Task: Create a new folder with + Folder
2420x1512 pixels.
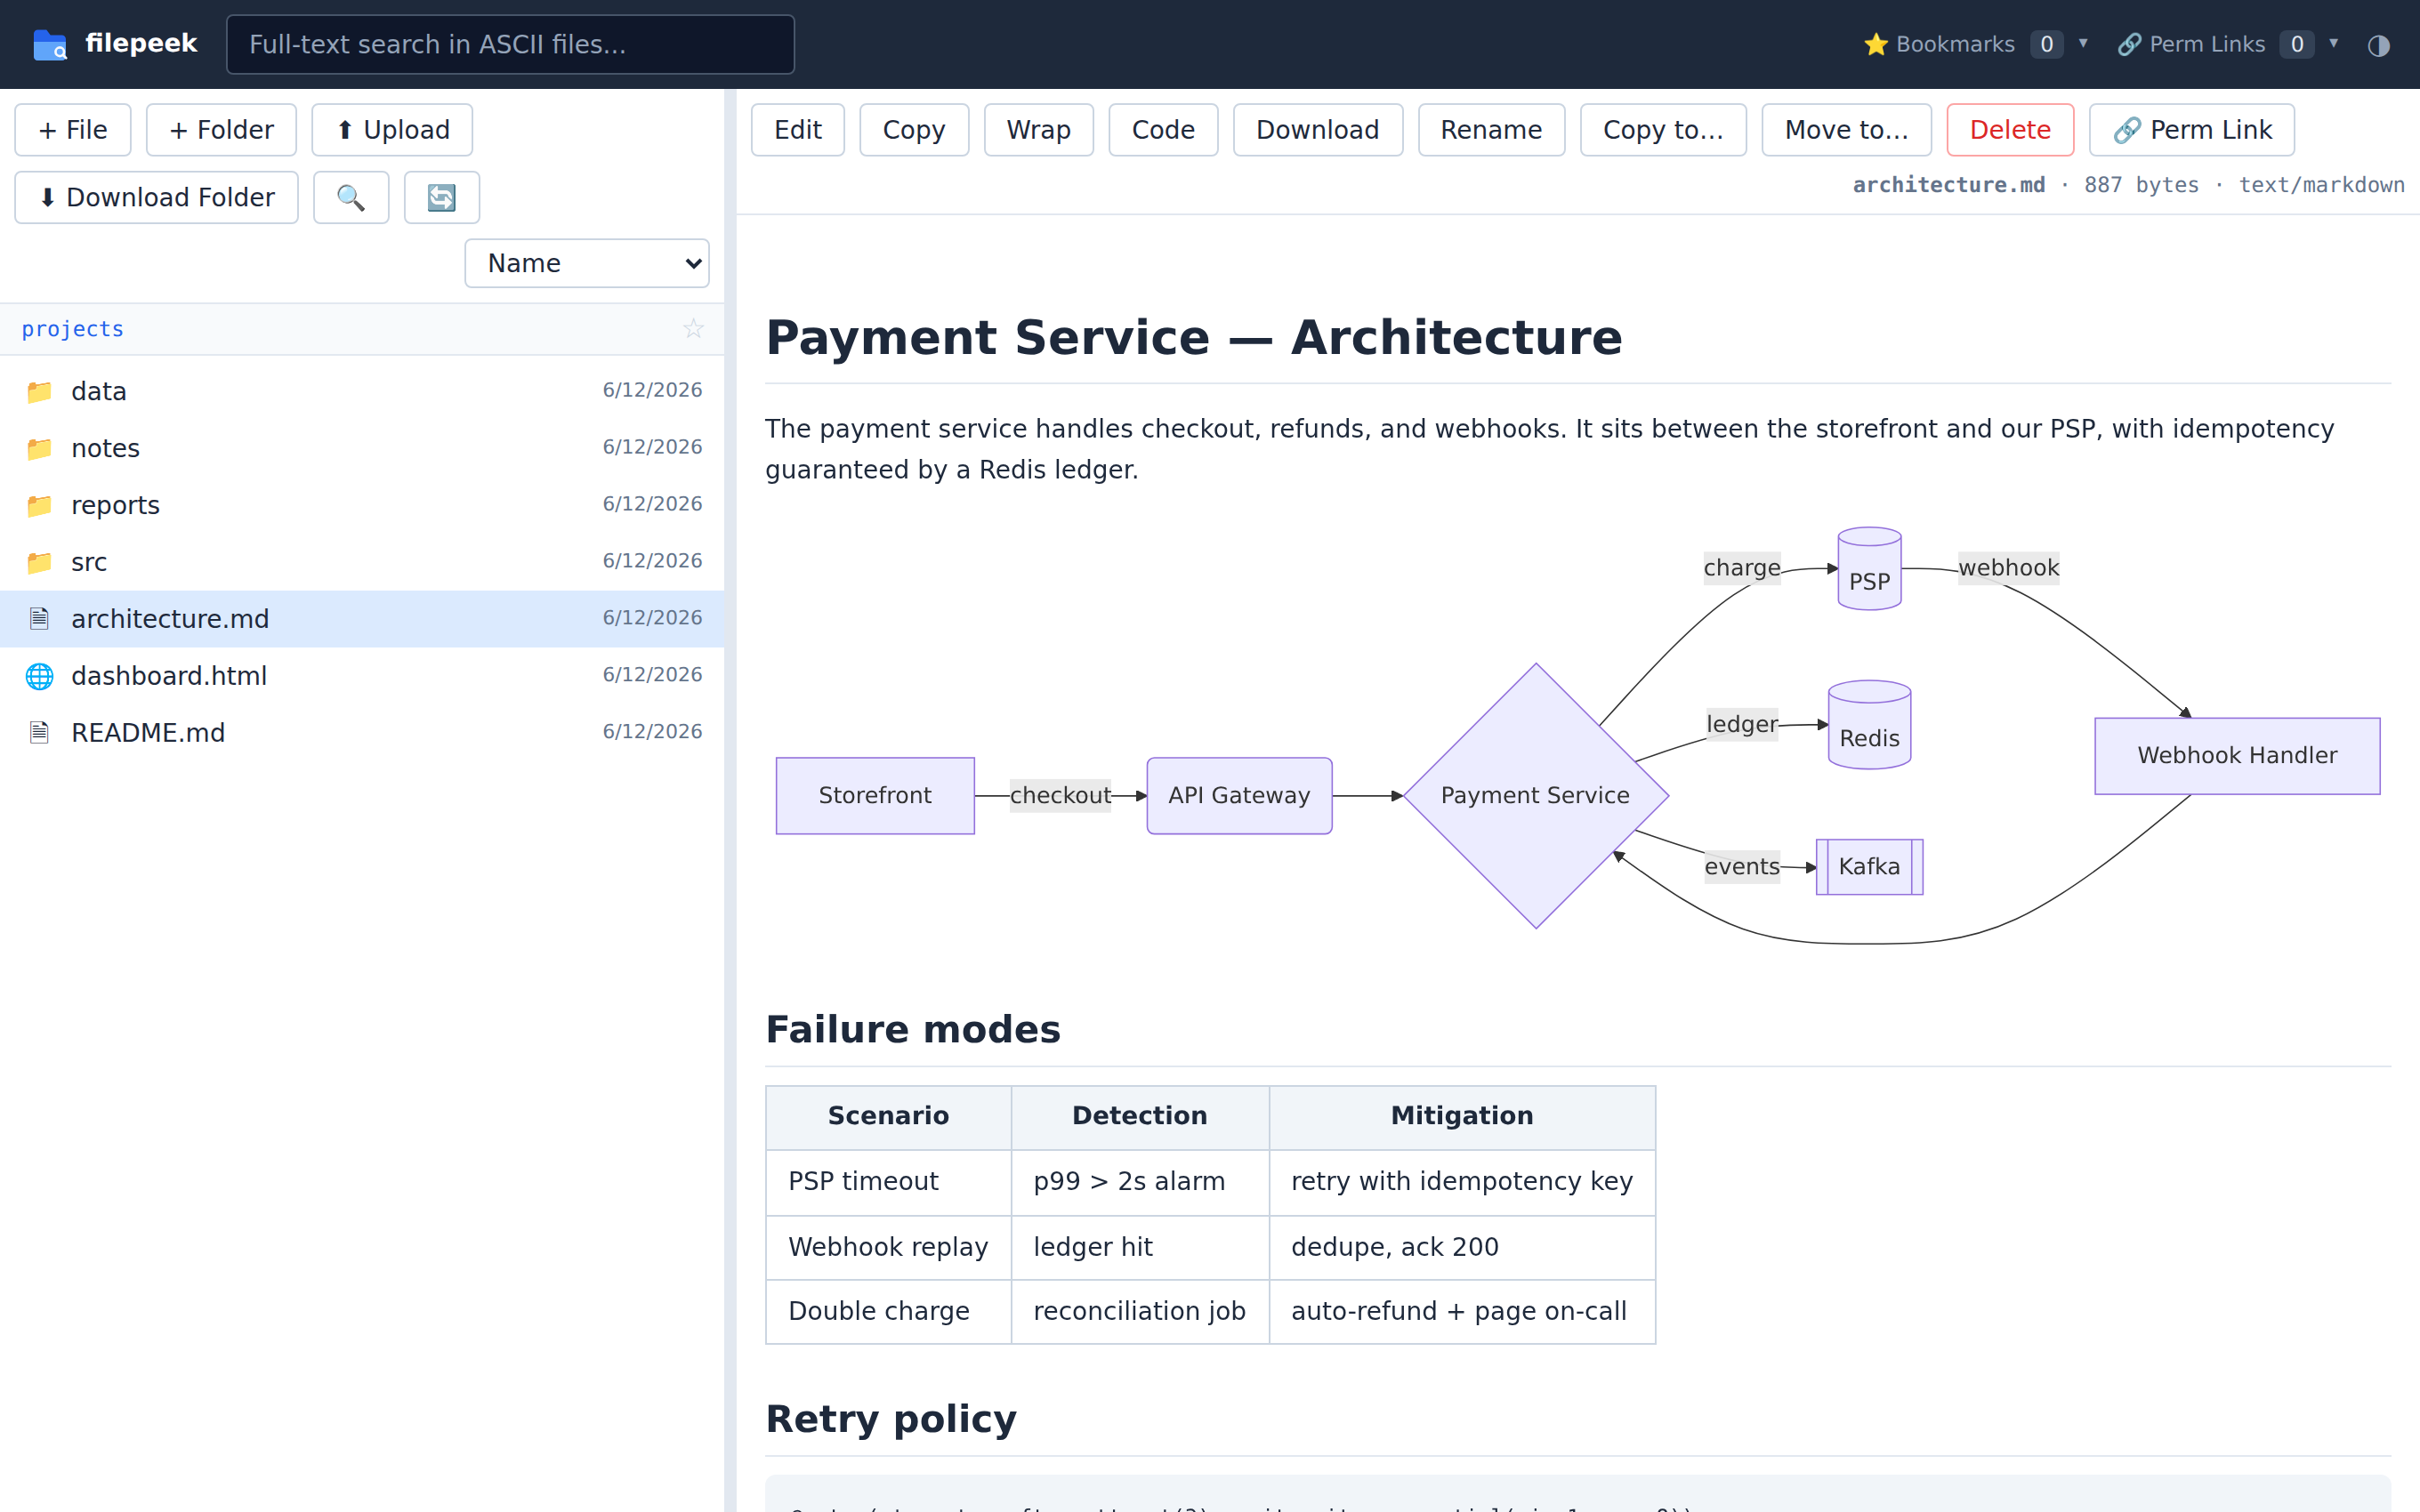Action: pyautogui.click(x=221, y=130)
